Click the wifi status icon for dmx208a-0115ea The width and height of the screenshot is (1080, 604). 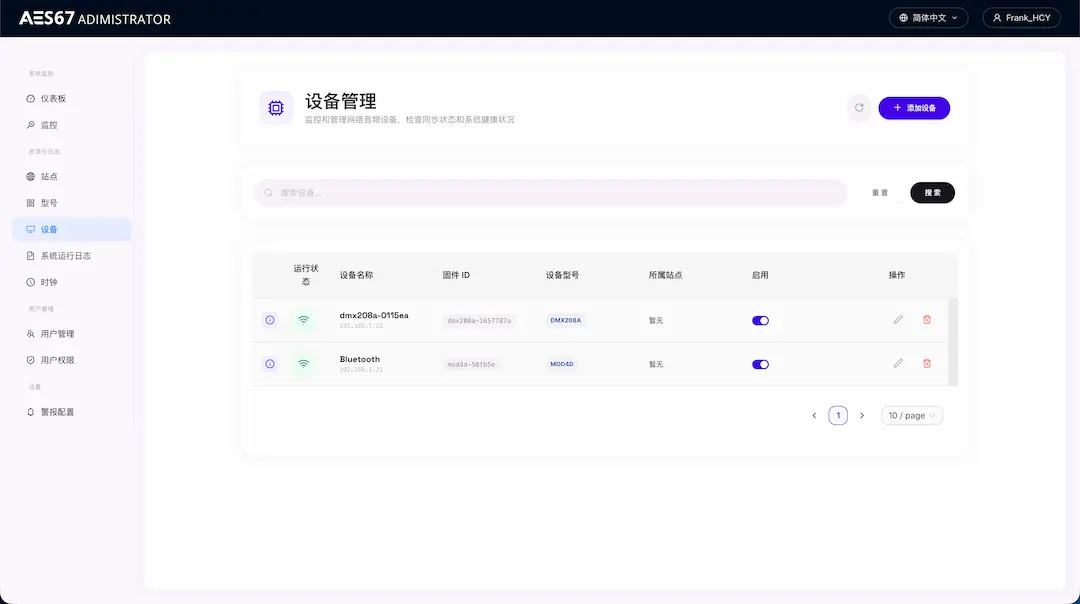(303, 320)
